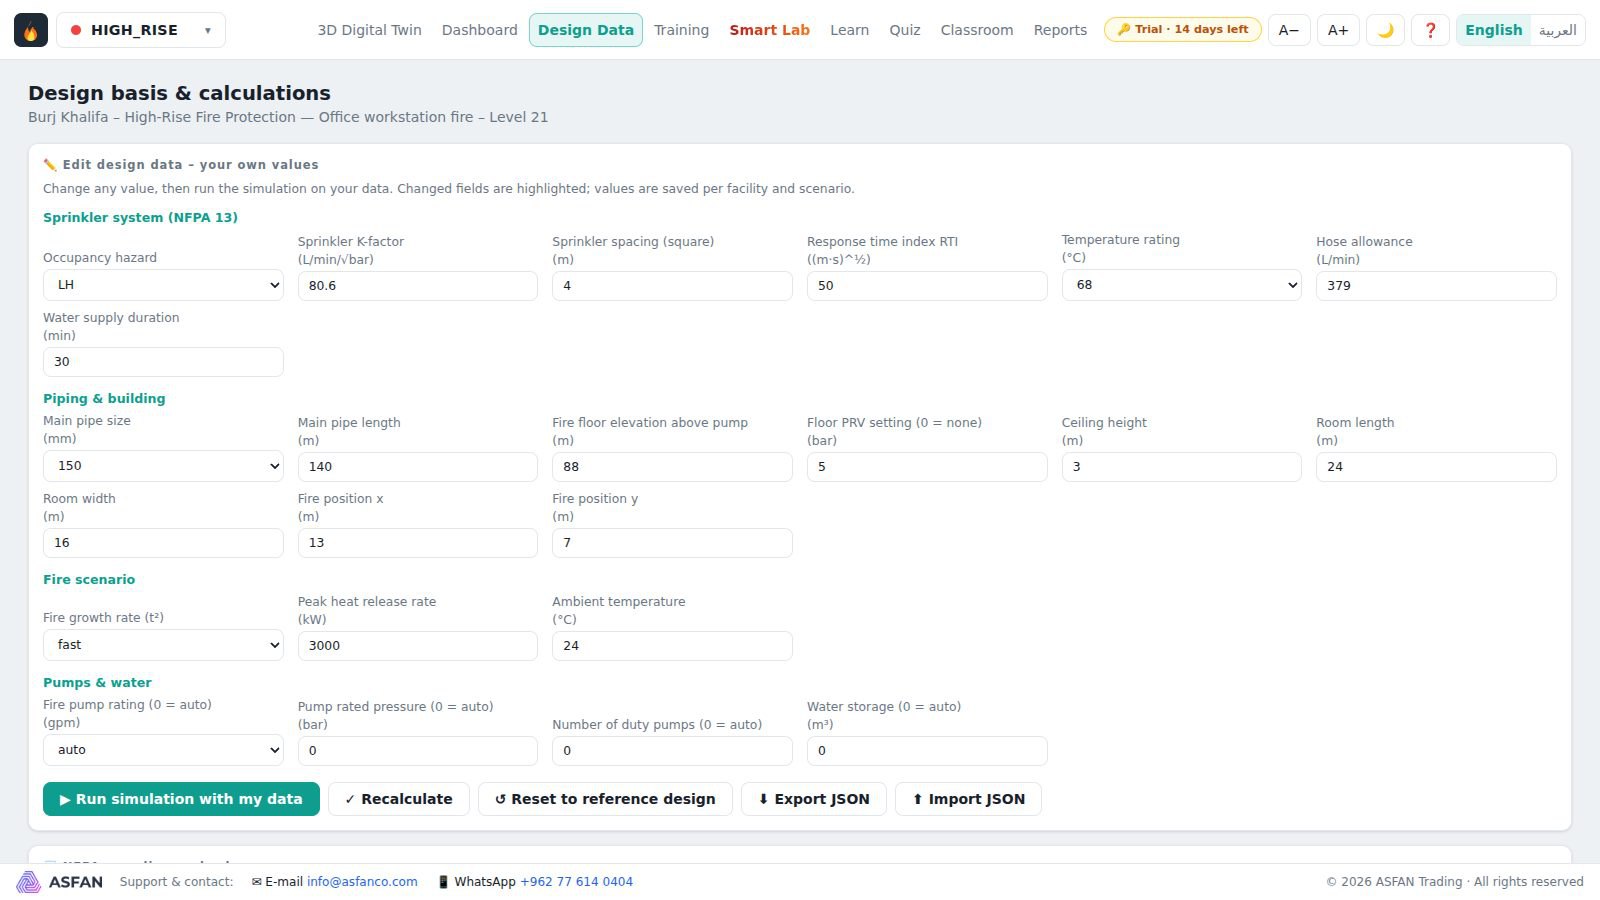Edit Ceiling height field
Screen dimensions: 1600x900
(x=1181, y=467)
